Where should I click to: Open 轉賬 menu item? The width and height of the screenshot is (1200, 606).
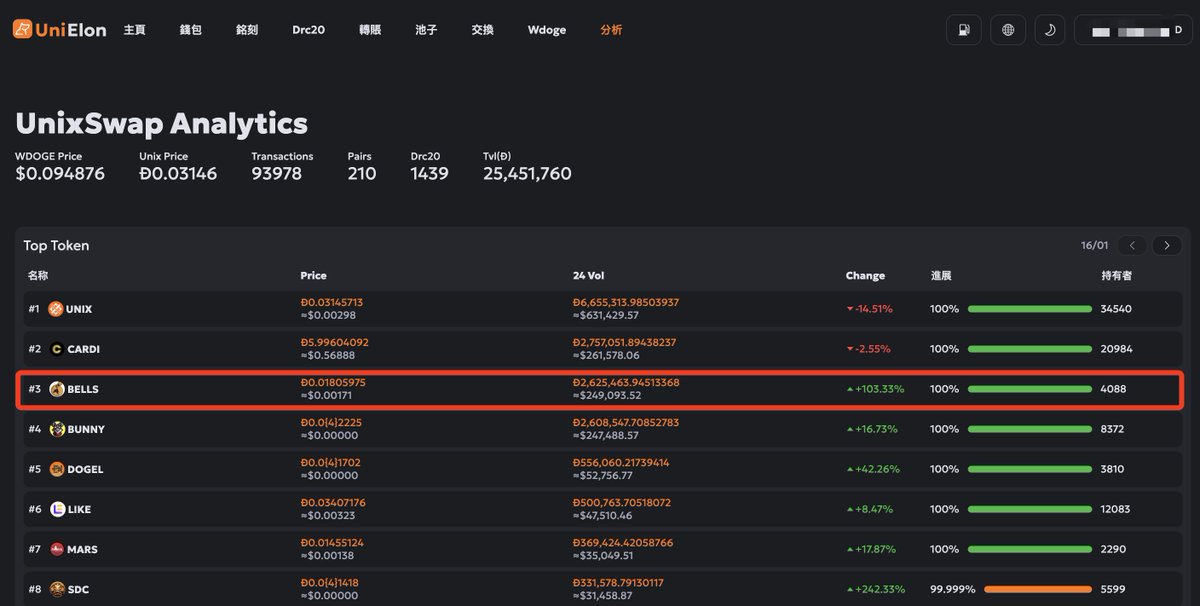click(370, 30)
